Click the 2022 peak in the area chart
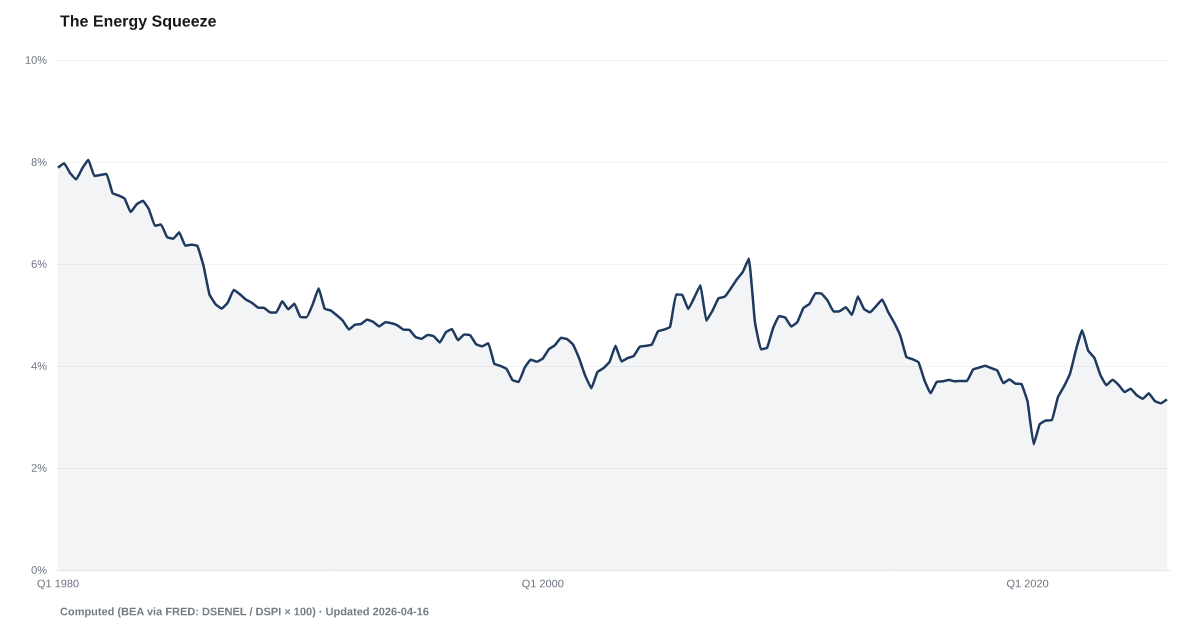 pyautogui.click(x=1082, y=330)
